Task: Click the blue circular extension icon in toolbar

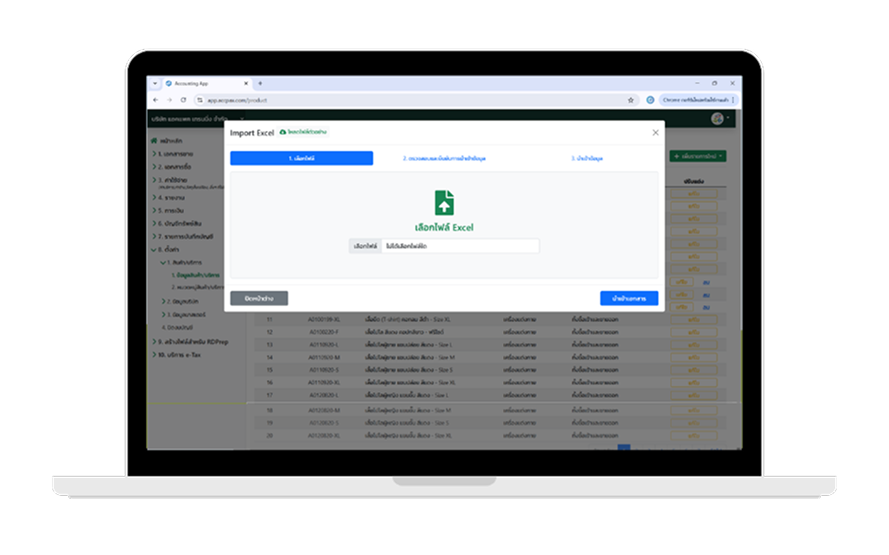Action: 650,100
